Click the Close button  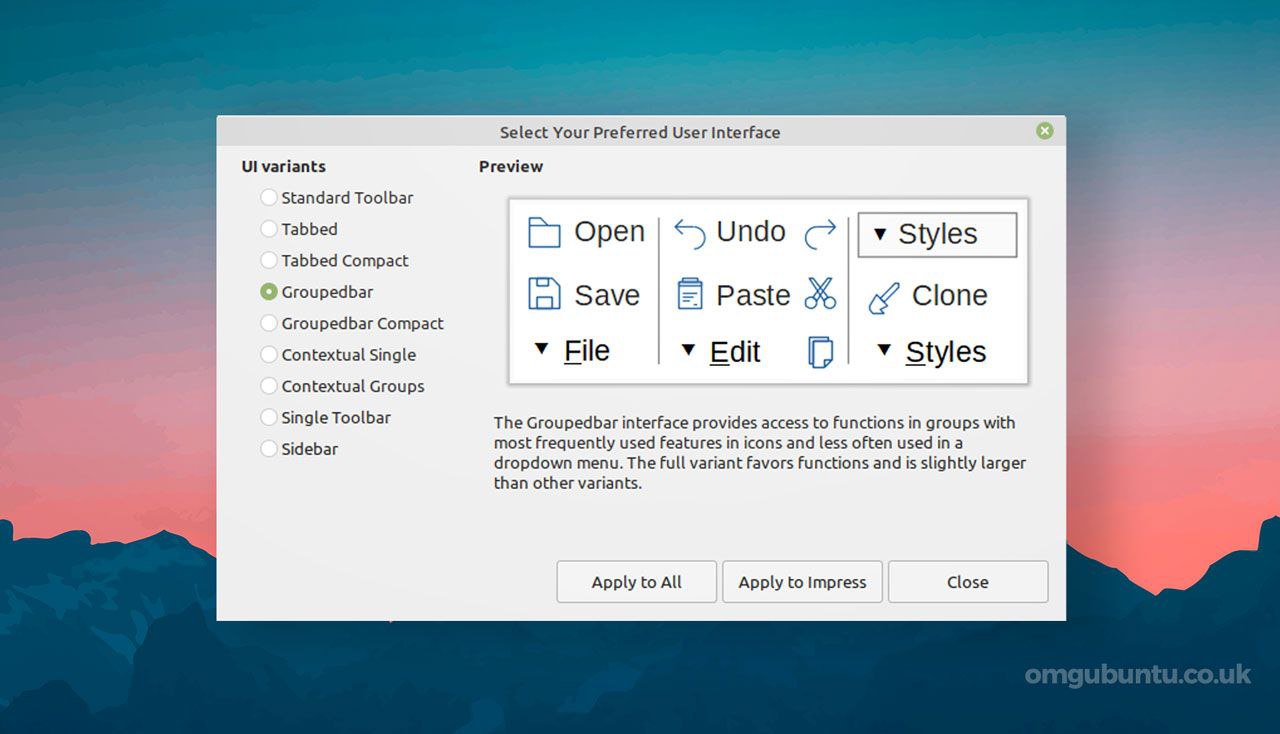click(968, 582)
